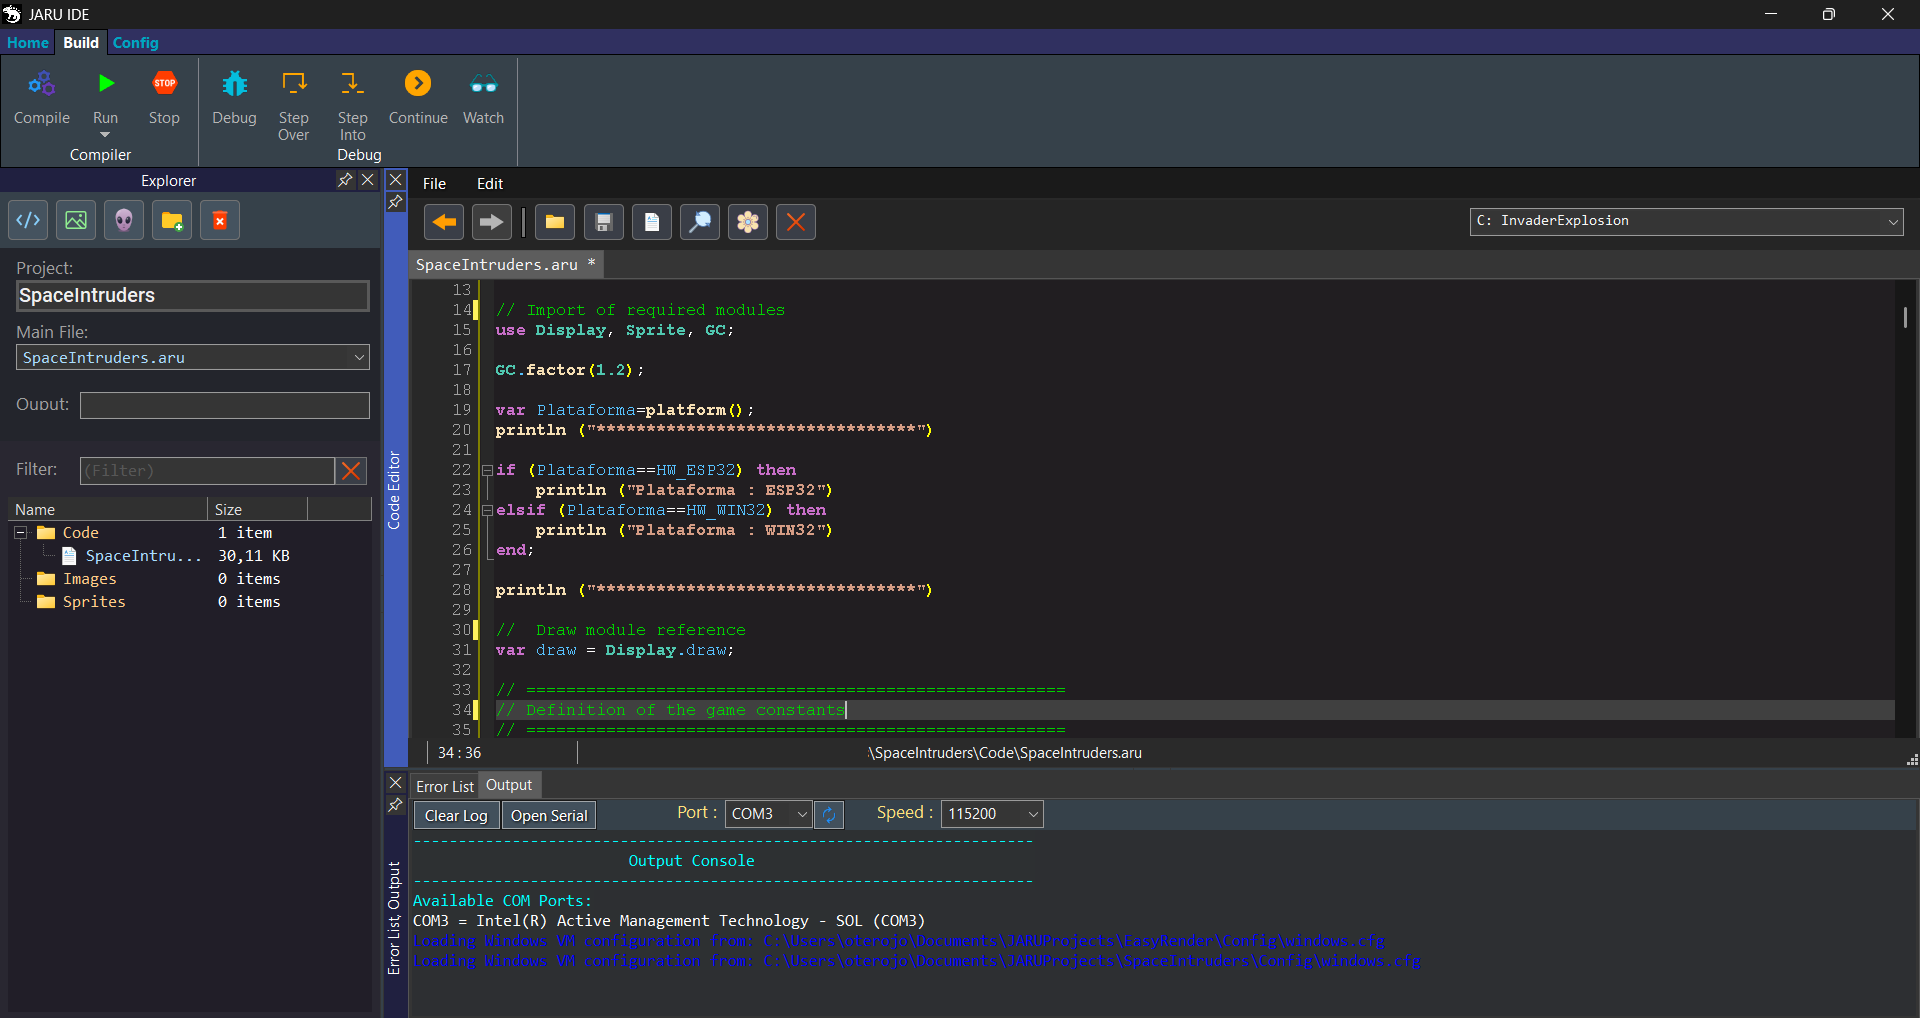Screen dimensions: 1920x1018
Task: Open the File menu in code editor
Action: pos(434,183)
